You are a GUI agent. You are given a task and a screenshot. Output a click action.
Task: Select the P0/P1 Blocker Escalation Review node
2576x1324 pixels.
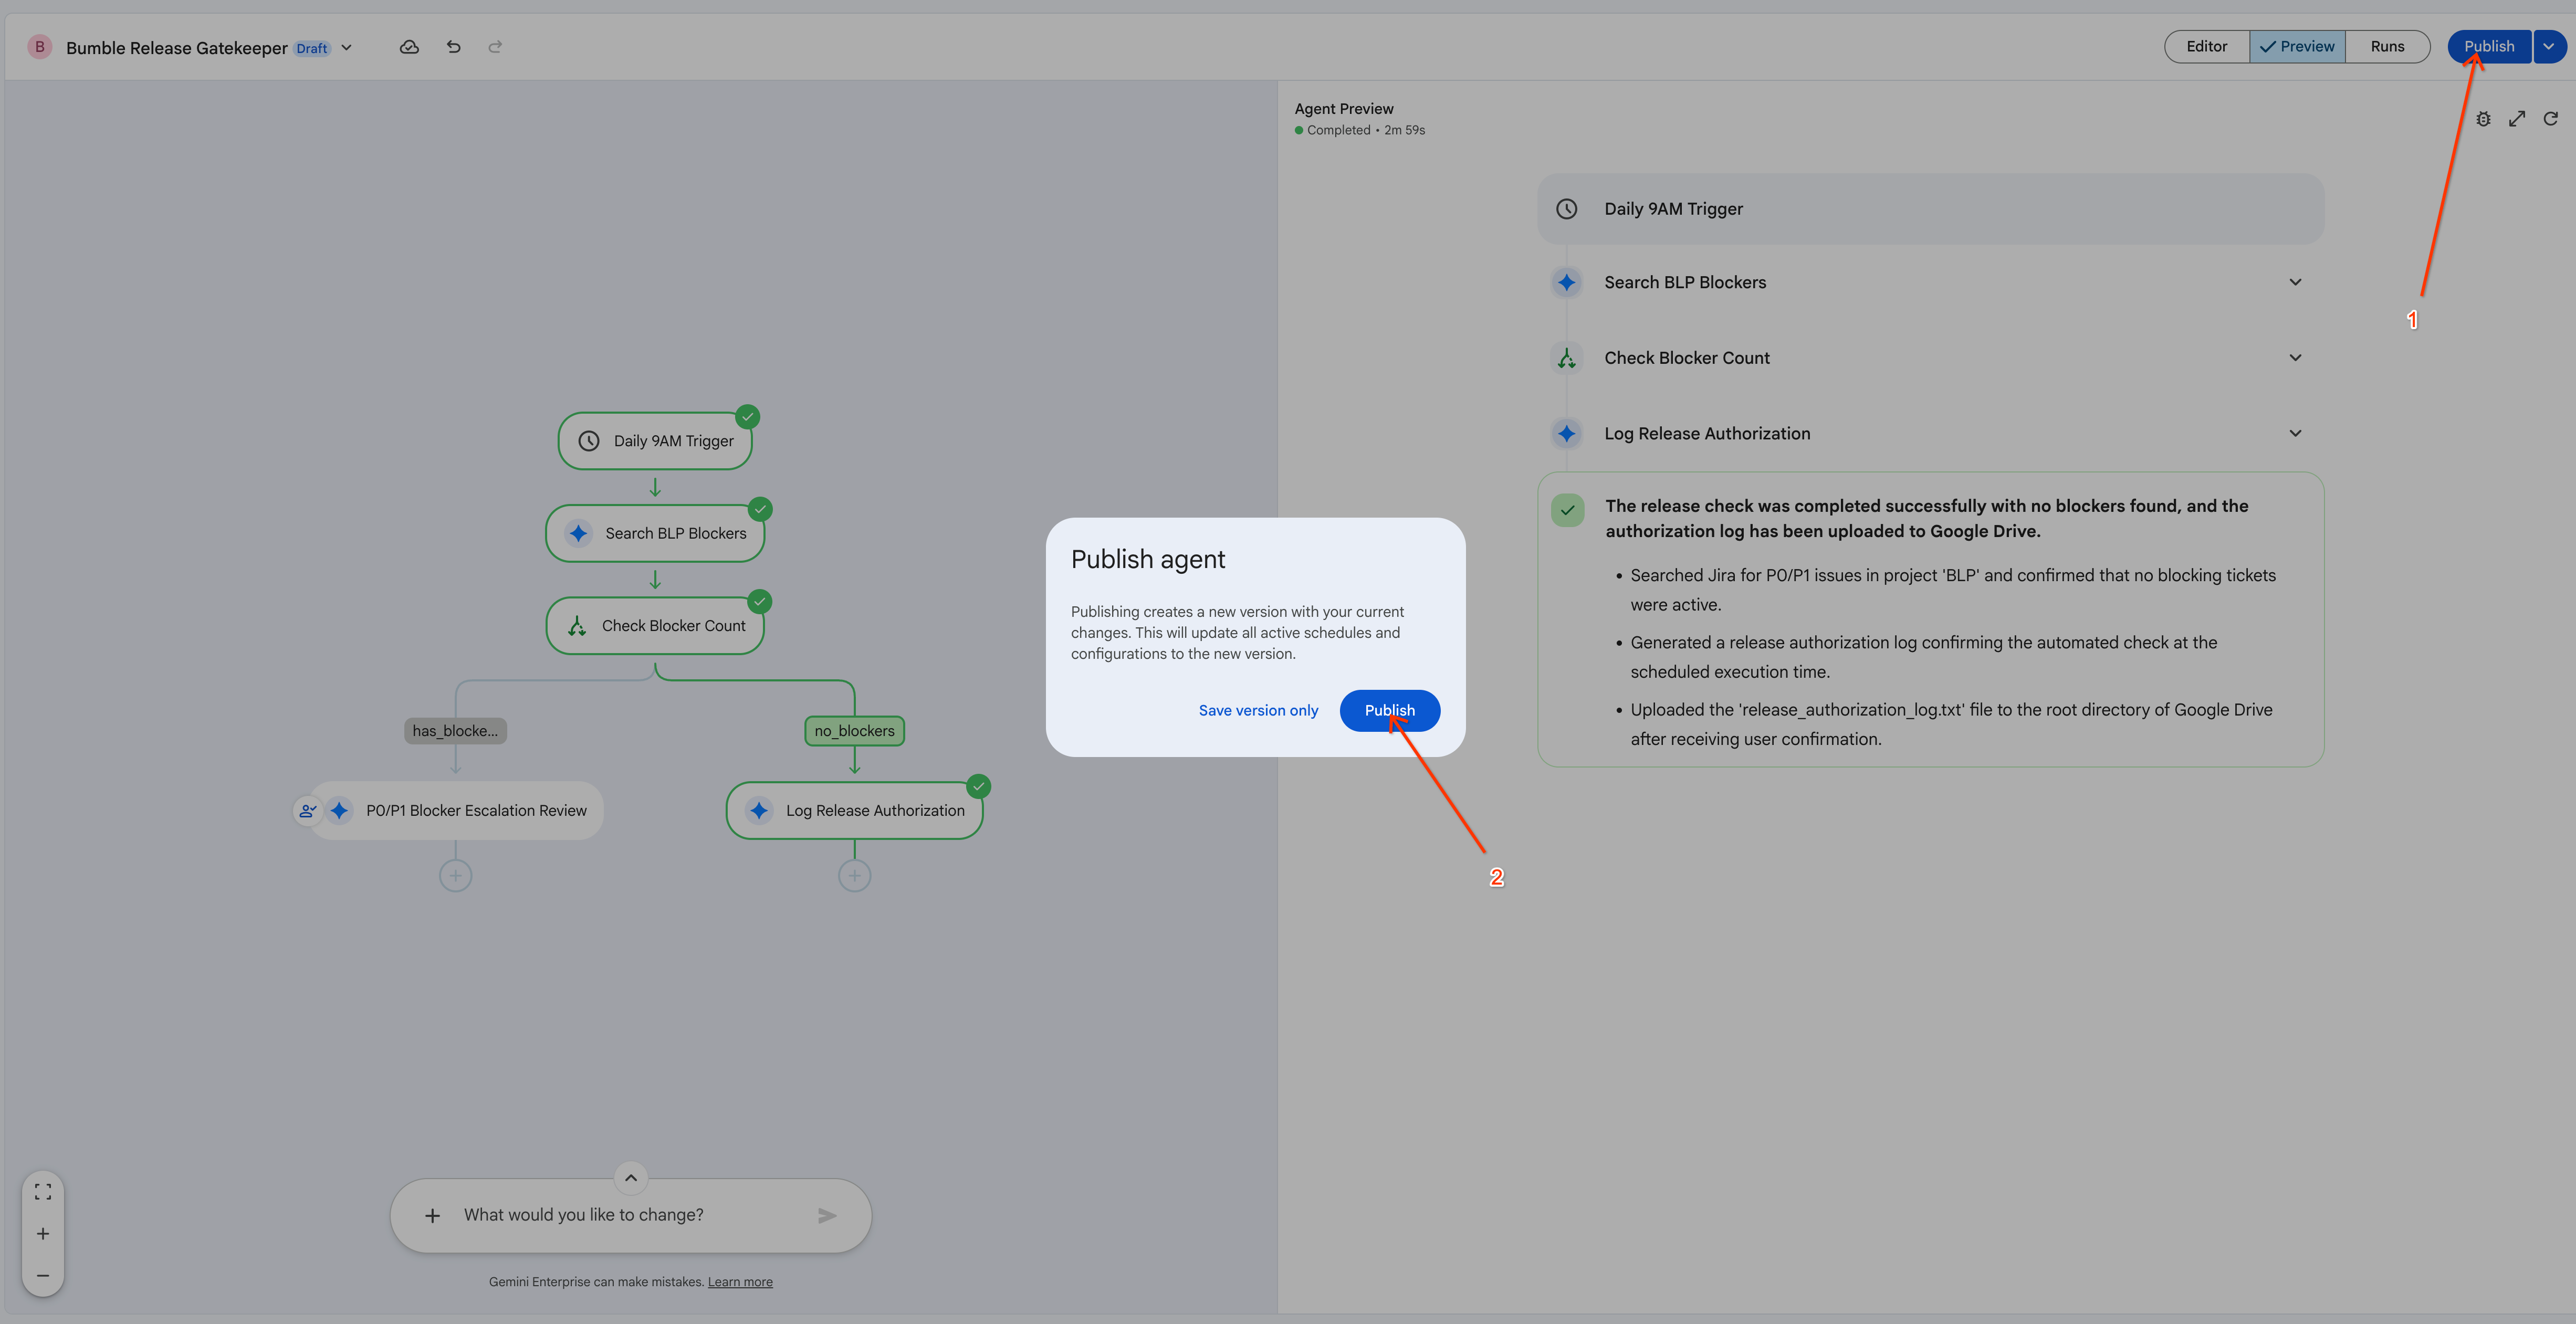[x=456, y=811]
